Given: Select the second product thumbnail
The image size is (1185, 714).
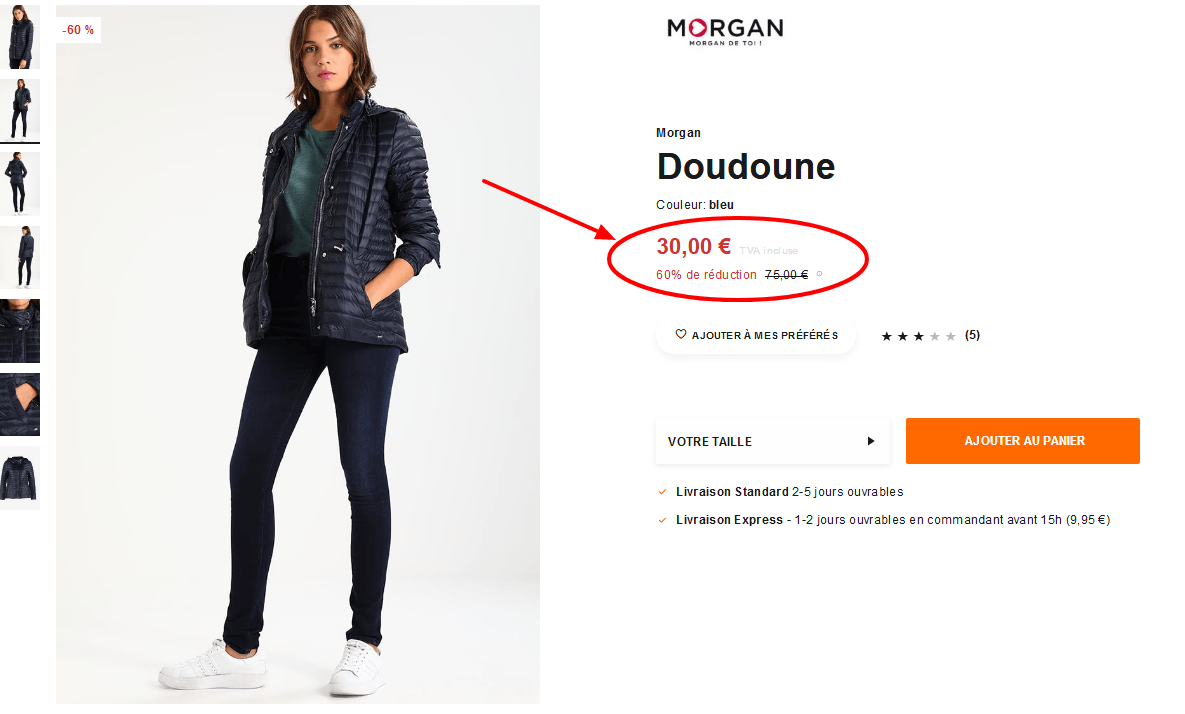Looking at the screenshot, I should pyautogui.click(x=20, y=110).
